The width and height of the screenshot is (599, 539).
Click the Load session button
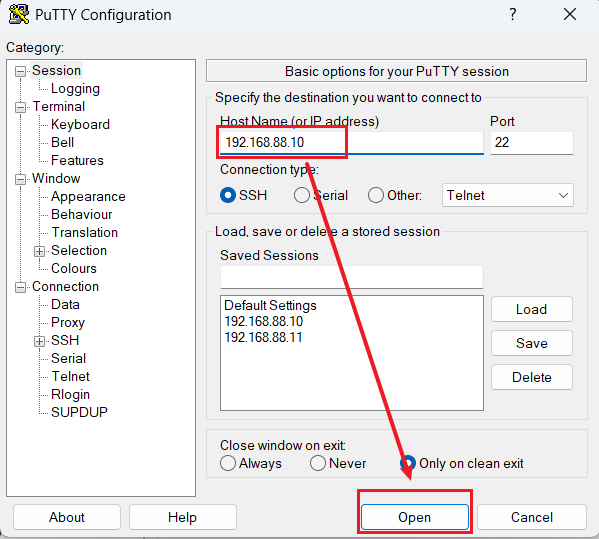pos(531,309)
